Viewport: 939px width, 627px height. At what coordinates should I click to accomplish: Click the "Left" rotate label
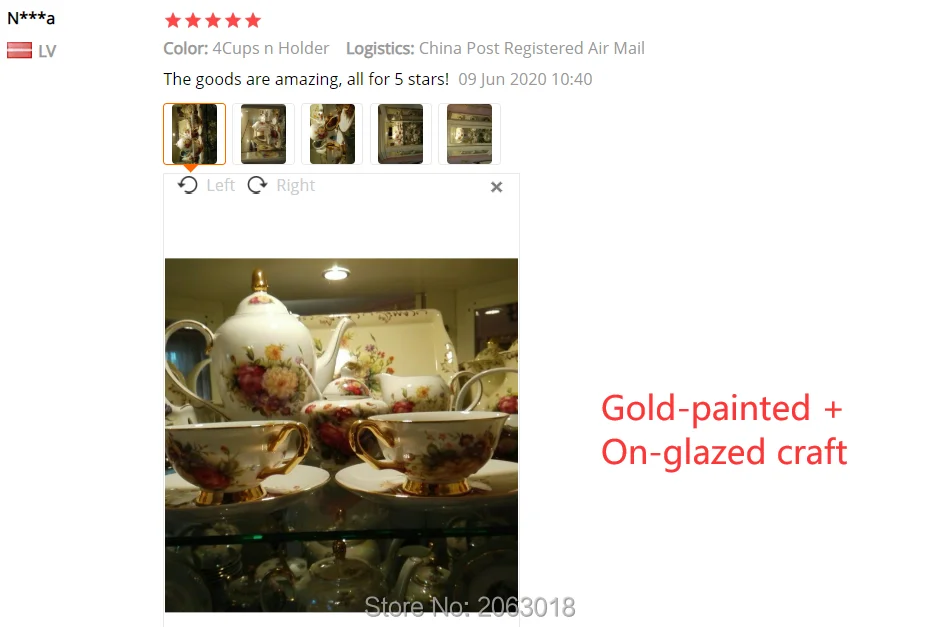[x=220, y=186]
